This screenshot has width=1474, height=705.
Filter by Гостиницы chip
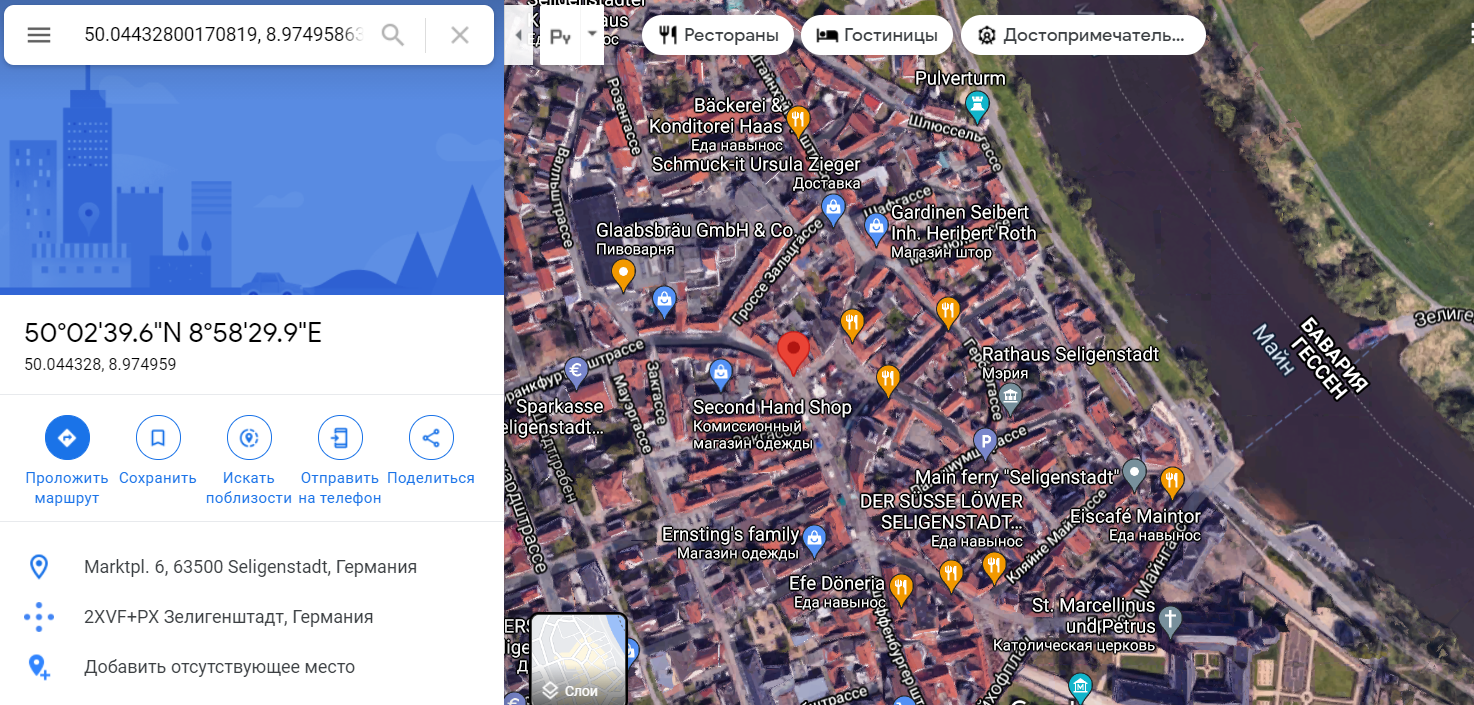[877, 35]
